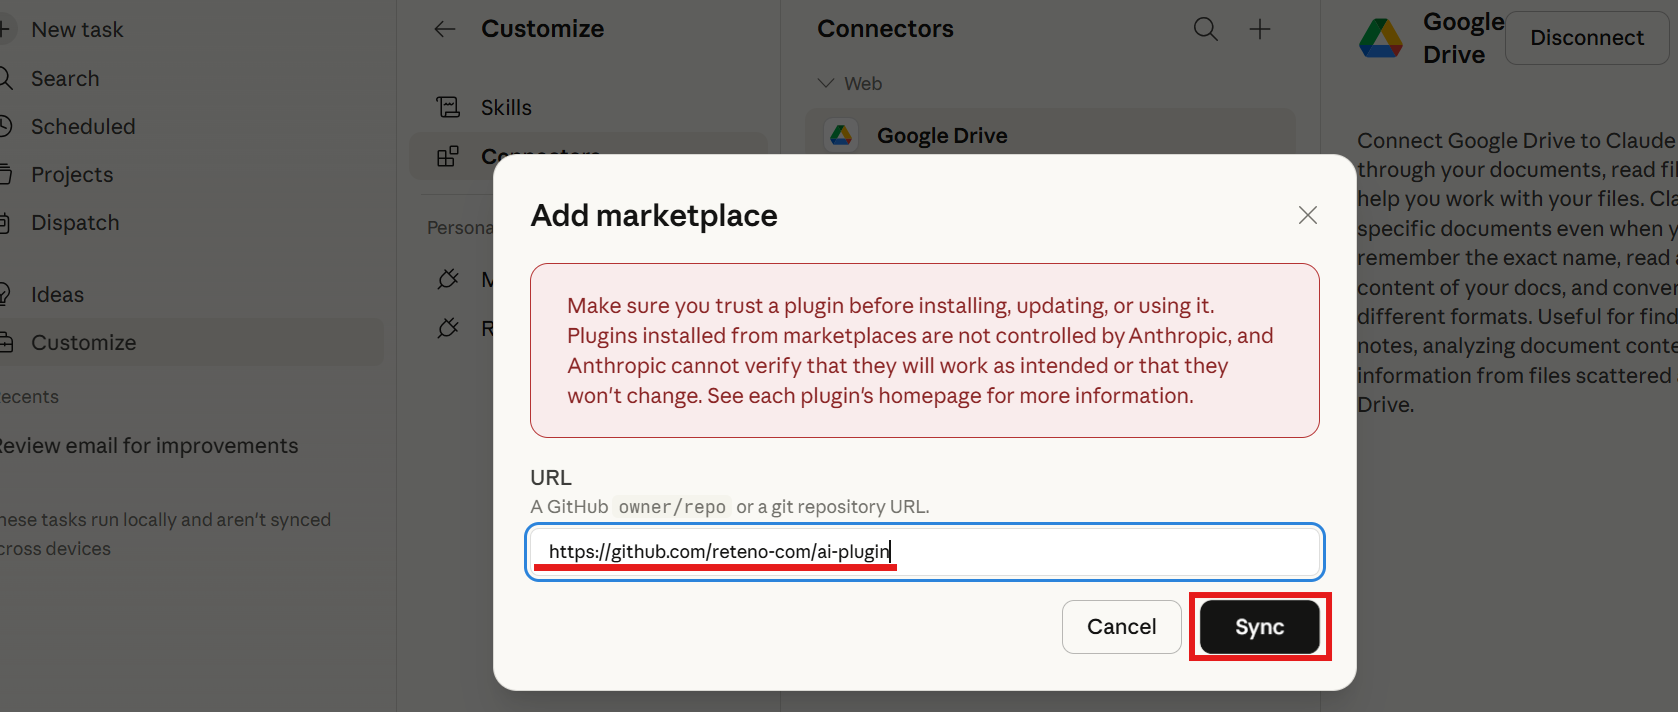Click the large Google Drive logo in details pane
The width and height of the screenshot is (1678, 712).
(x=1381, y=38)
